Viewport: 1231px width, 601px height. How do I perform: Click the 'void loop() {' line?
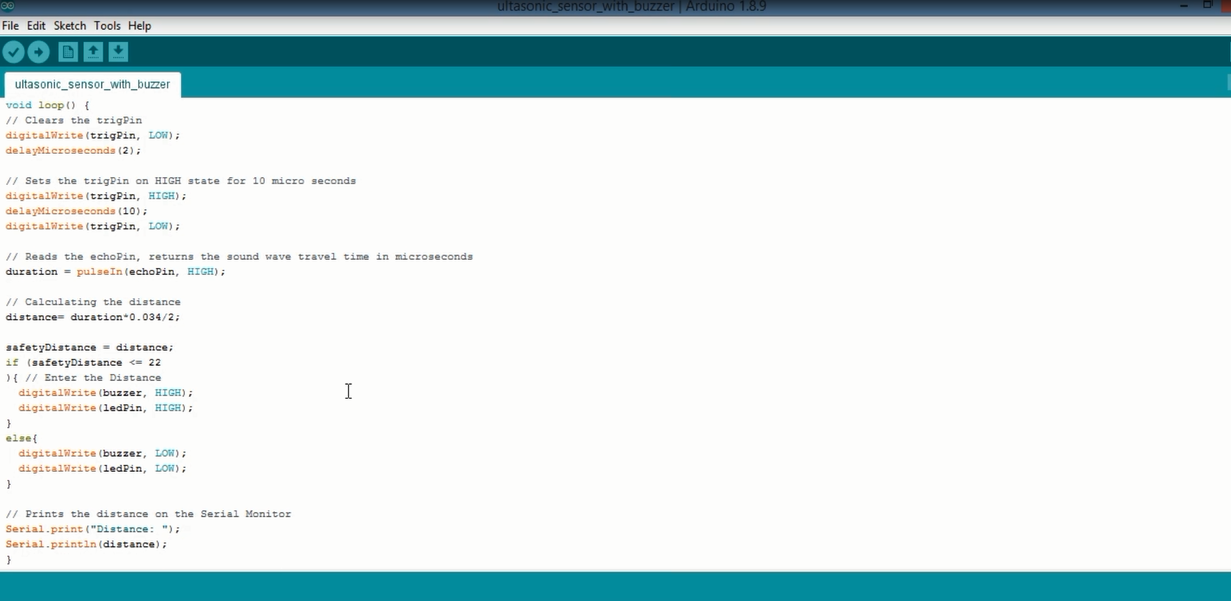click(x=48, y=105)
